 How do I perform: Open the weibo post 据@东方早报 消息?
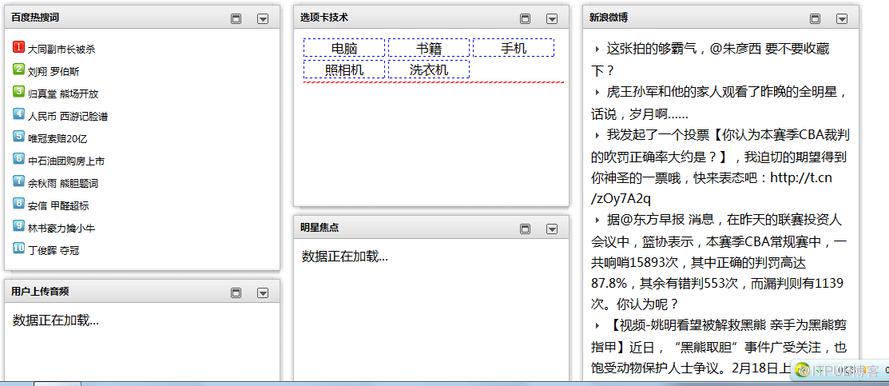pyautogui.click(x=719, y=261)
